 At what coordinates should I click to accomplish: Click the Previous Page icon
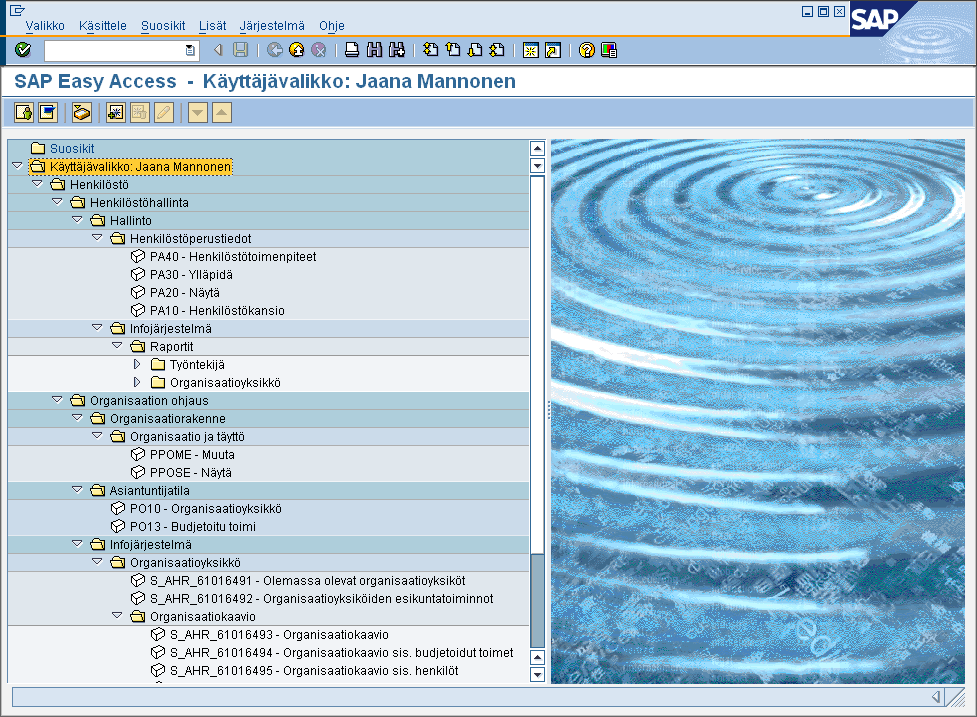453,50
